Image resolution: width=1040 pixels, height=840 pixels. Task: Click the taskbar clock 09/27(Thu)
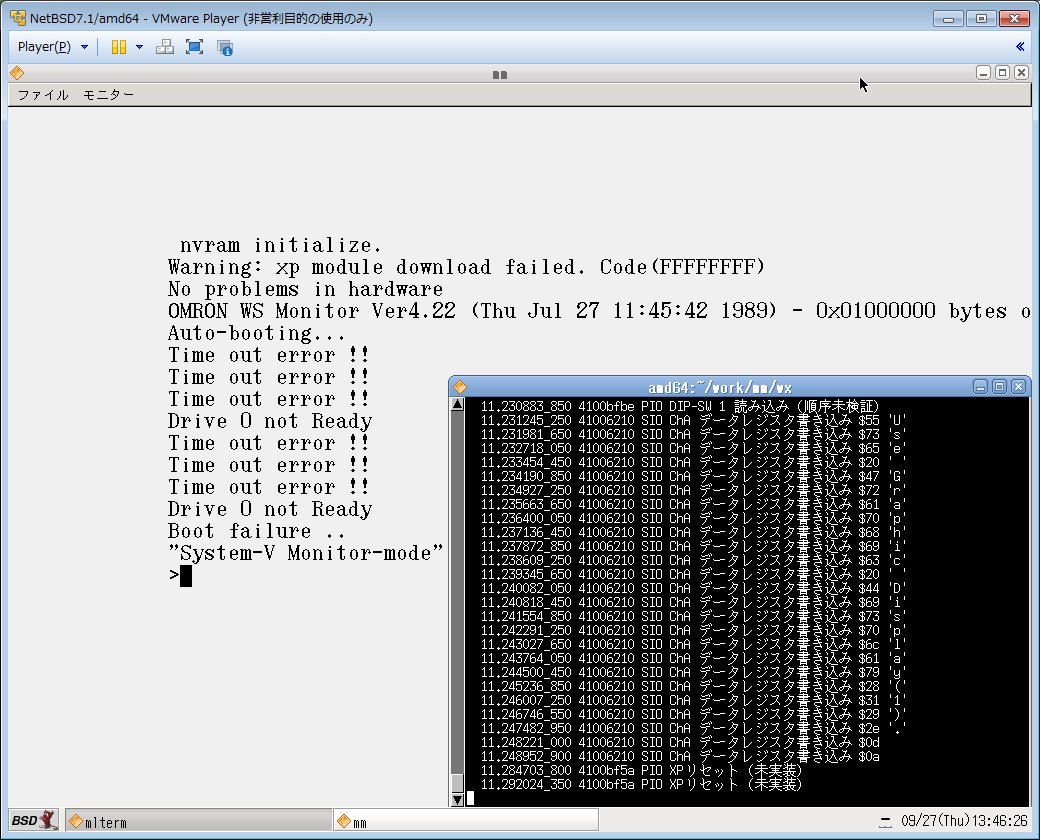(964, 821)
